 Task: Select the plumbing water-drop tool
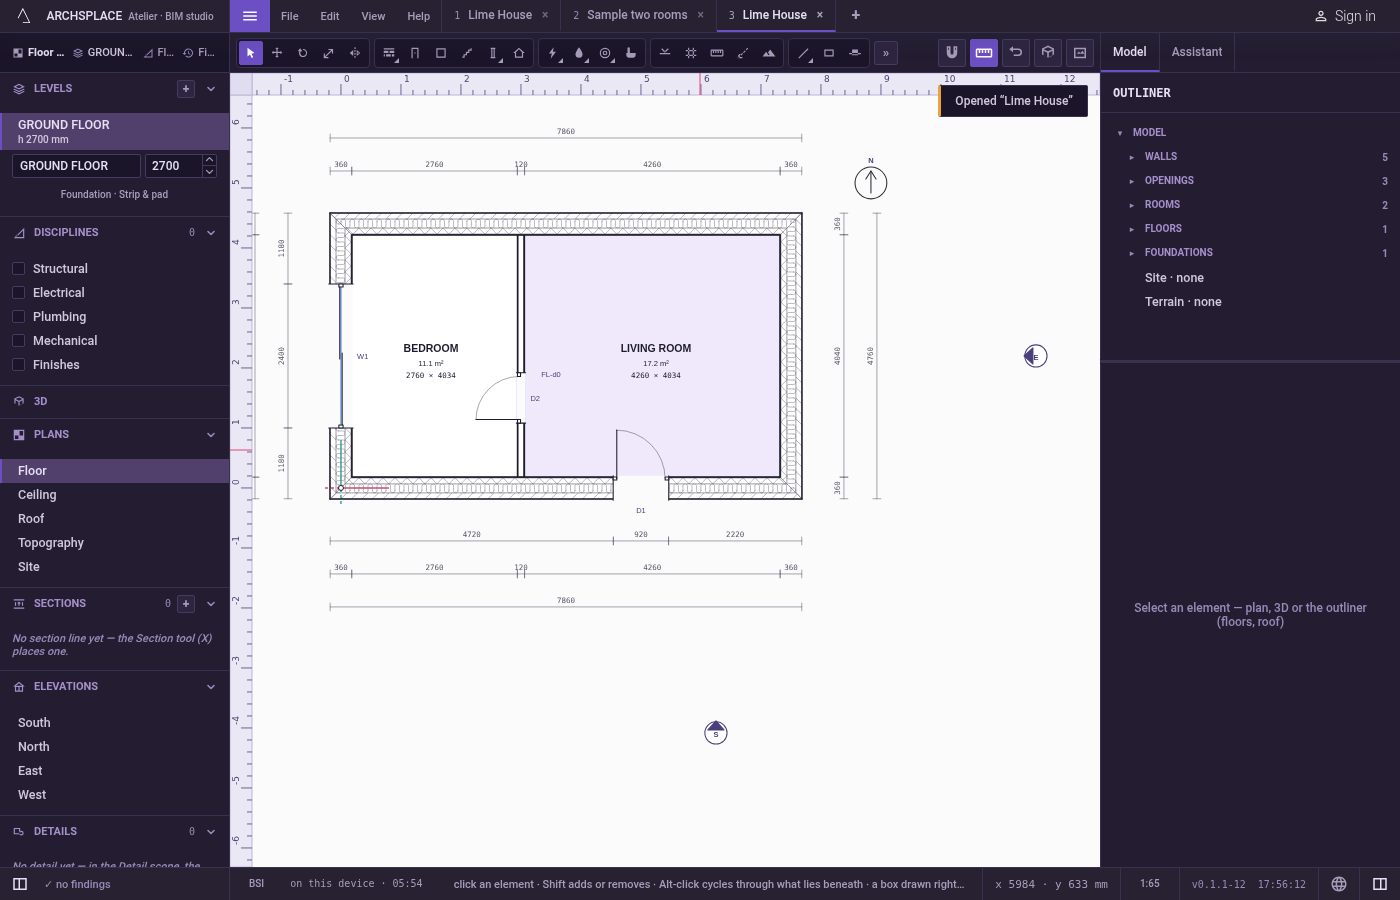coord(579,53)
